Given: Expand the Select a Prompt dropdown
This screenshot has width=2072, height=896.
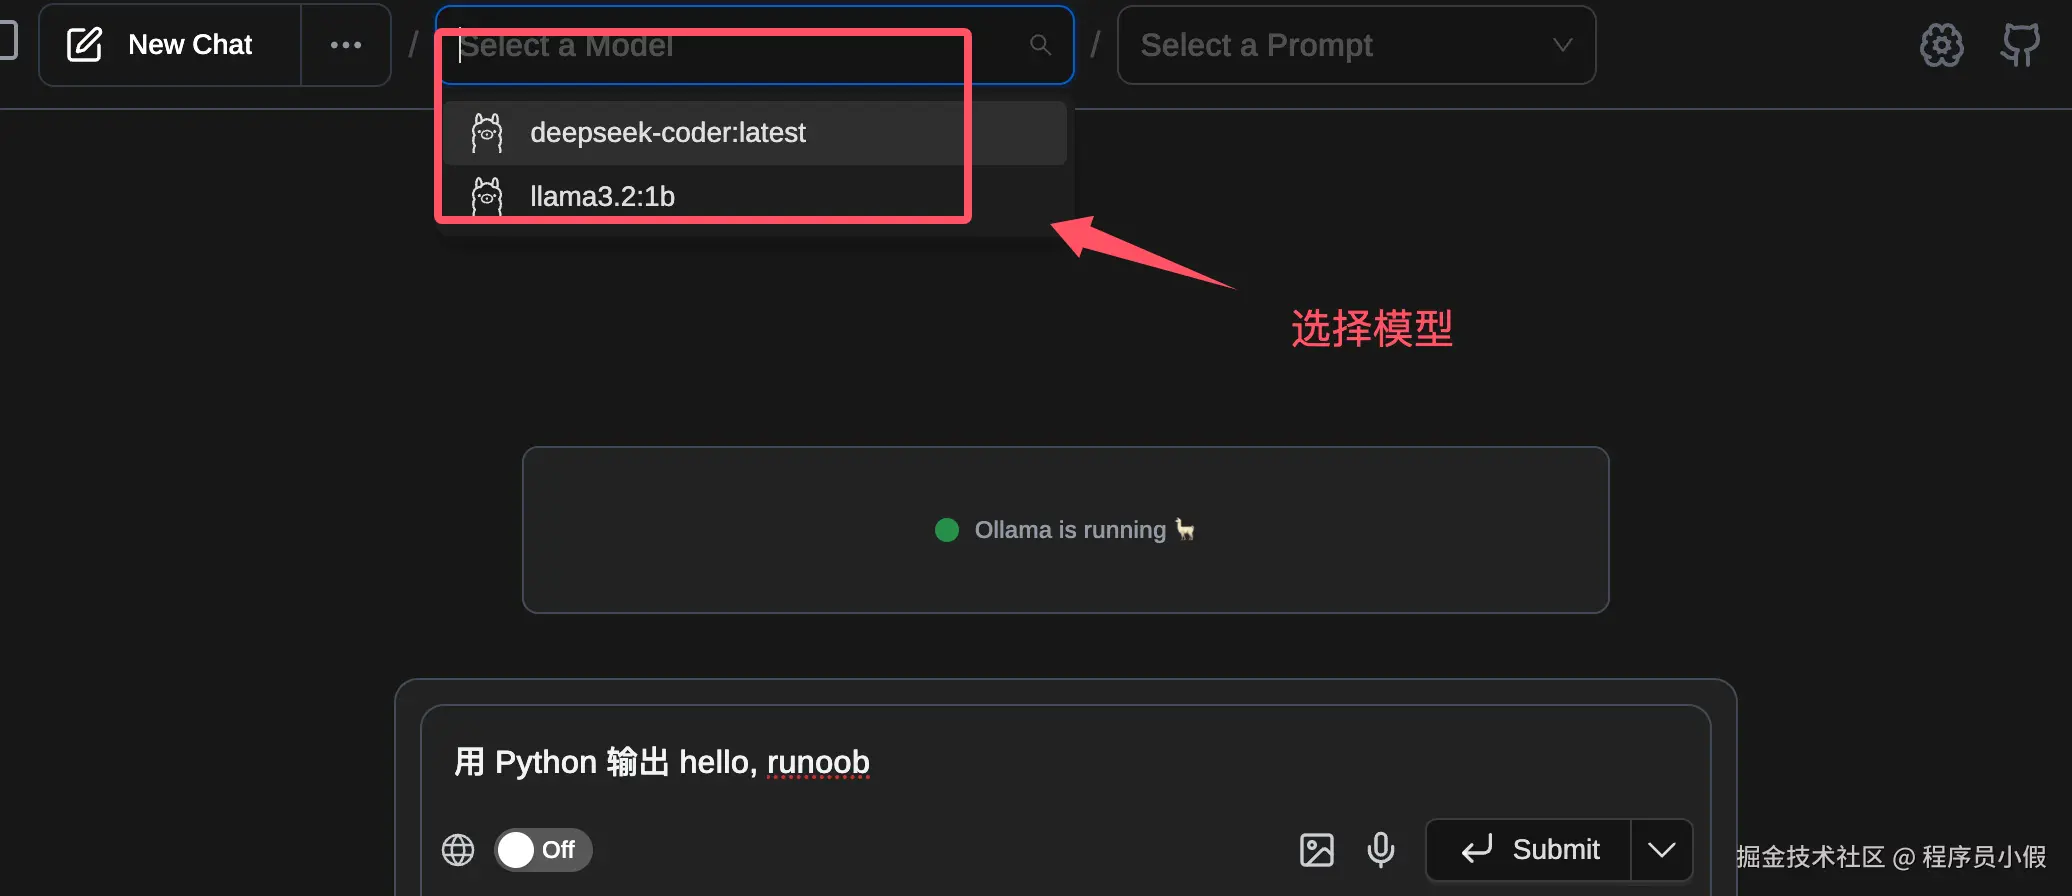Looking at the screenshot, I should [x=1356, y=45].
